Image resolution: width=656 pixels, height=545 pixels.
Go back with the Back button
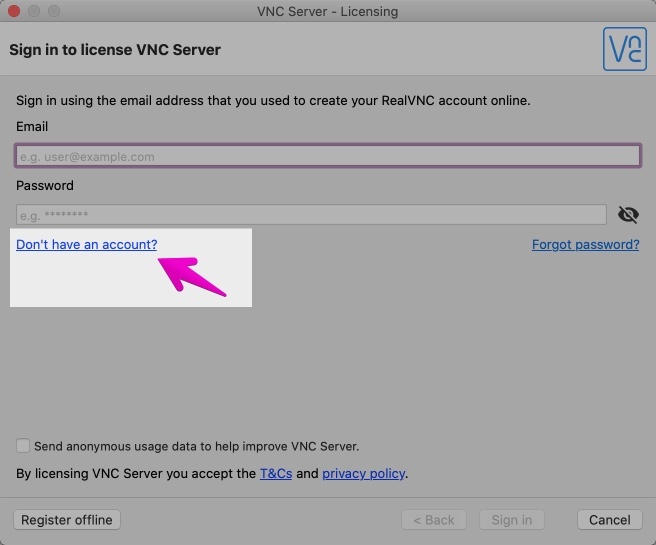coord(434,519)
